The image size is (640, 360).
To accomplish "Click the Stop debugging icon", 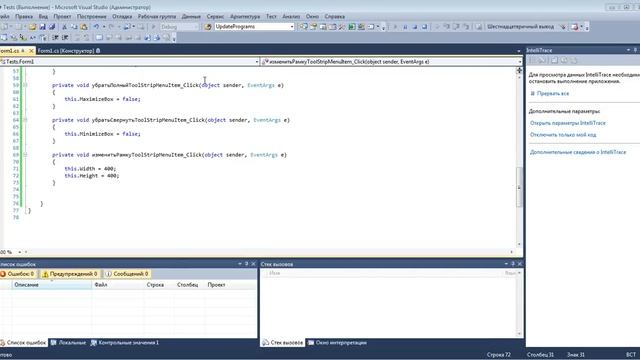I will (415, 27).
